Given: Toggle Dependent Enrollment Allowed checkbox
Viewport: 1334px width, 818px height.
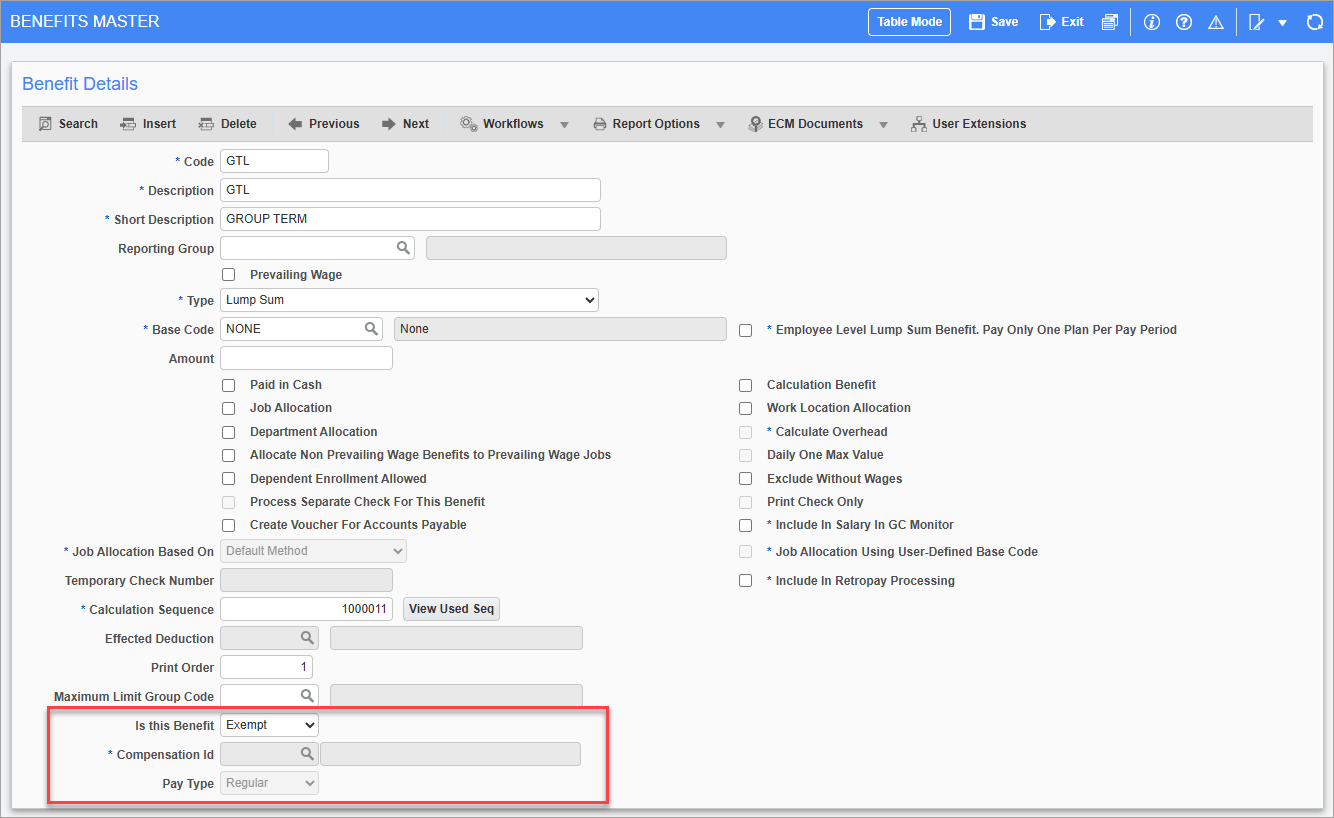Looking at the screenshot, I should click(x=229, y=479).
